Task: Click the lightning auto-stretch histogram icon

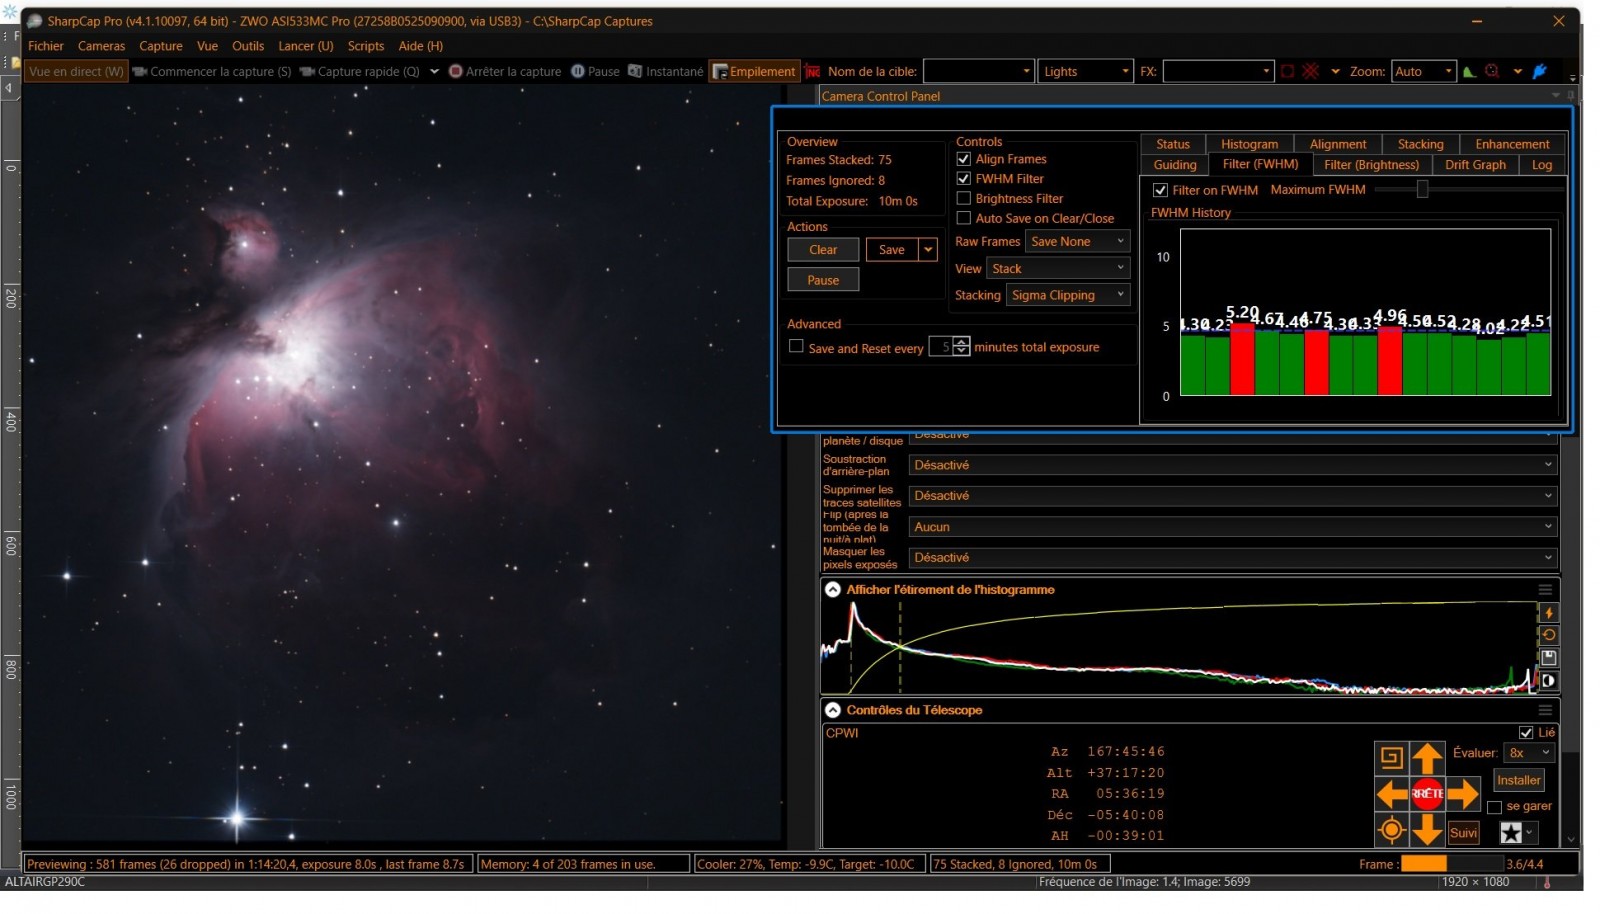Action: (1549, 613)
